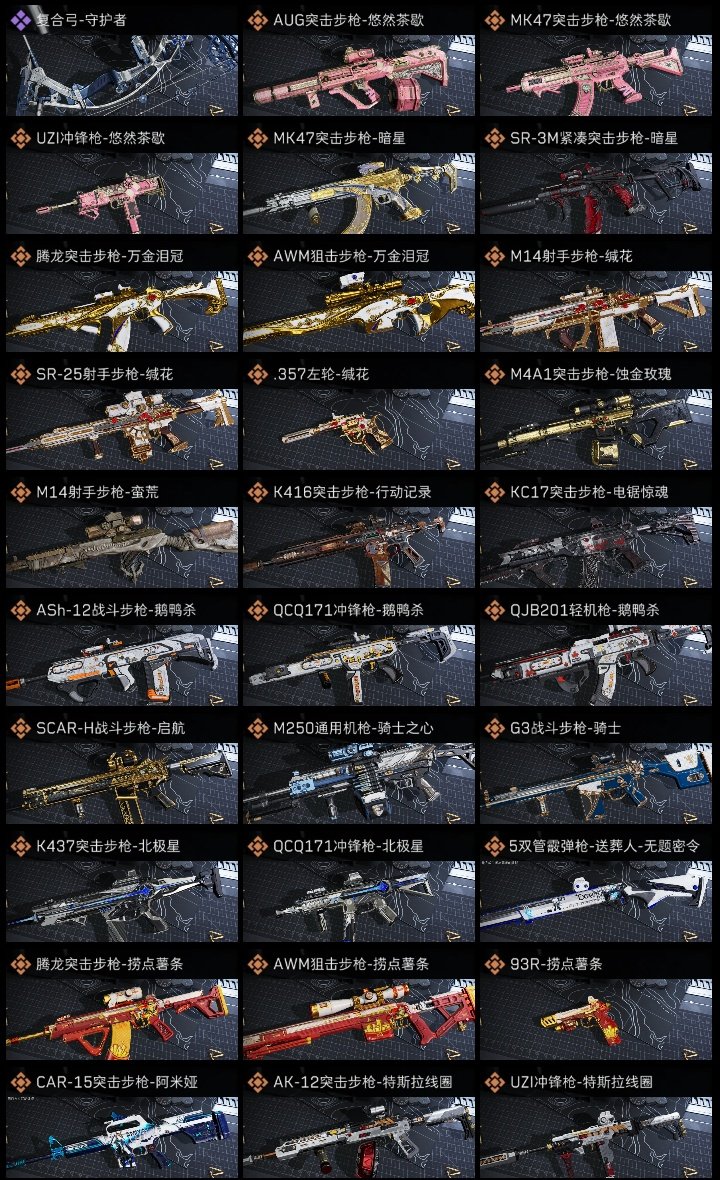This screenshot has width=720, height=1180.
Task: Click the orange rarity icon beside AUG突击步枪-悠然茶歇
Action: [257, 20]
